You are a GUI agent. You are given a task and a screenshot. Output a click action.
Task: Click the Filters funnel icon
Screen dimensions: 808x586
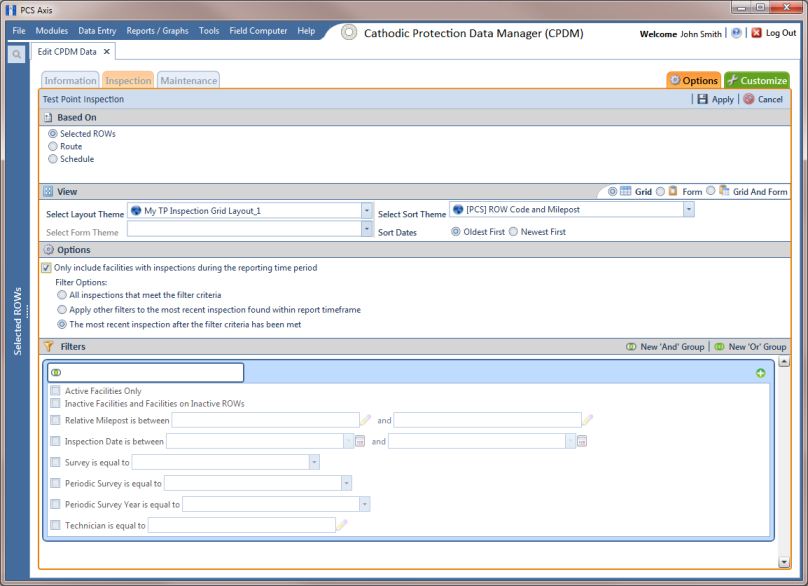pyautogui.click(x=48, y=346)
